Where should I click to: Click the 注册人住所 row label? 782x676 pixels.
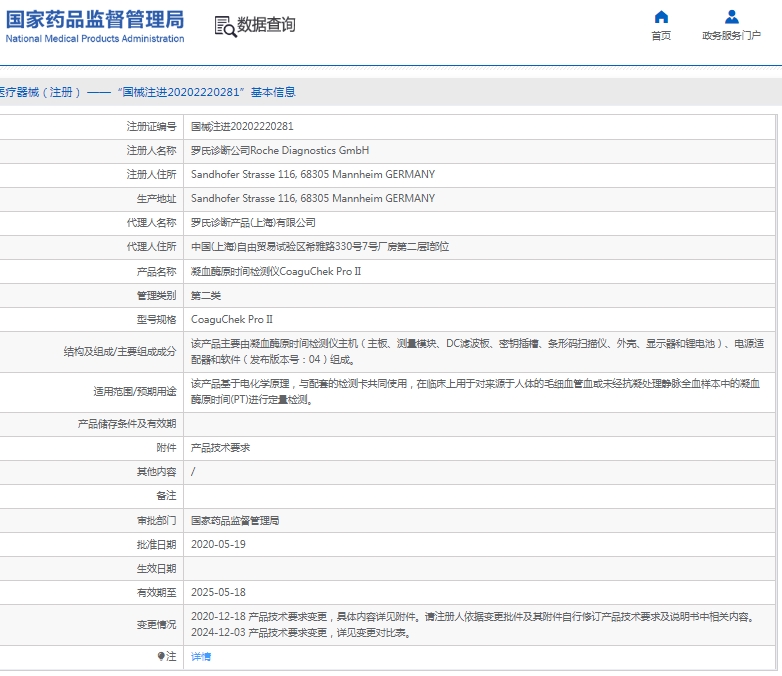click(x=151, y=174)
